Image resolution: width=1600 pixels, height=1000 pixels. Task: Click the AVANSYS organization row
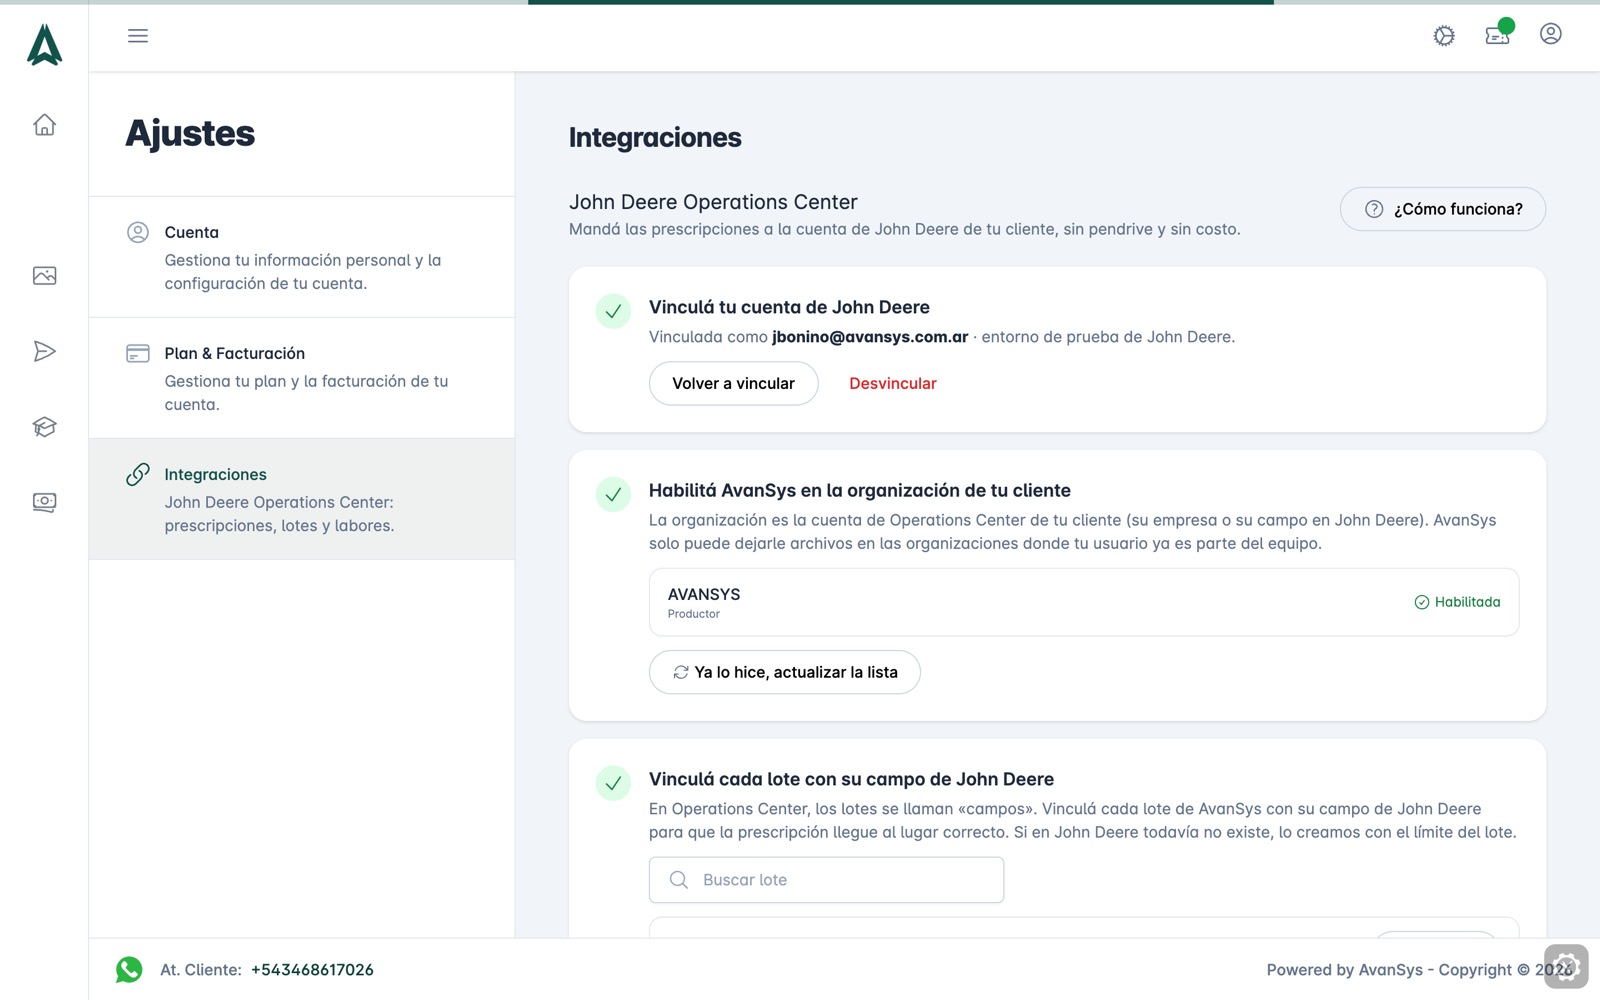(x=1084, y=602)
